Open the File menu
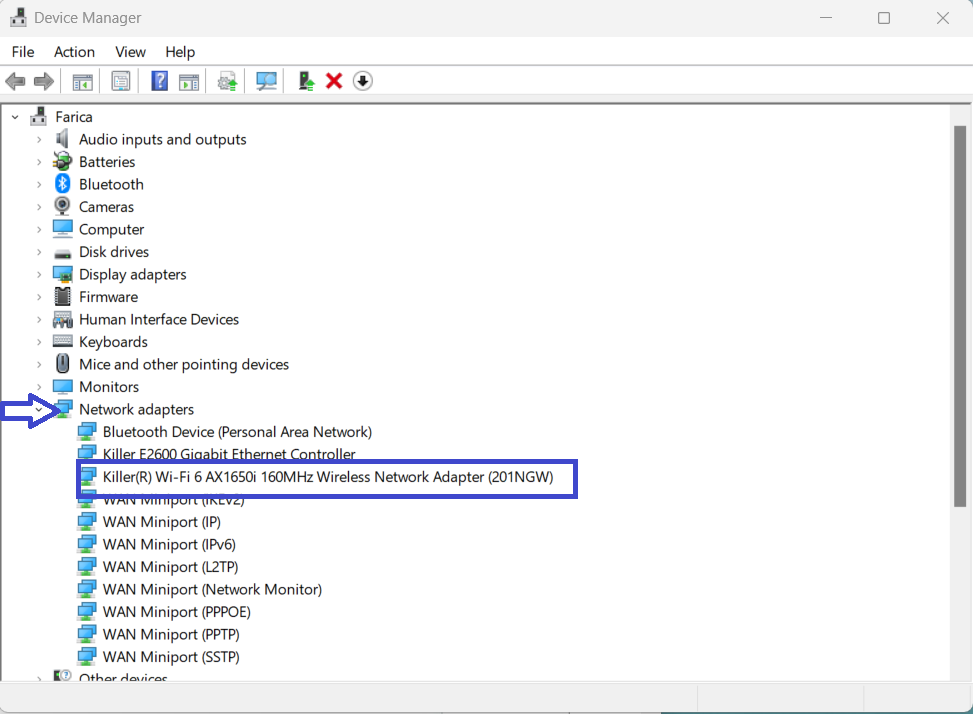973x714 pixels. (x=22, y=51)
